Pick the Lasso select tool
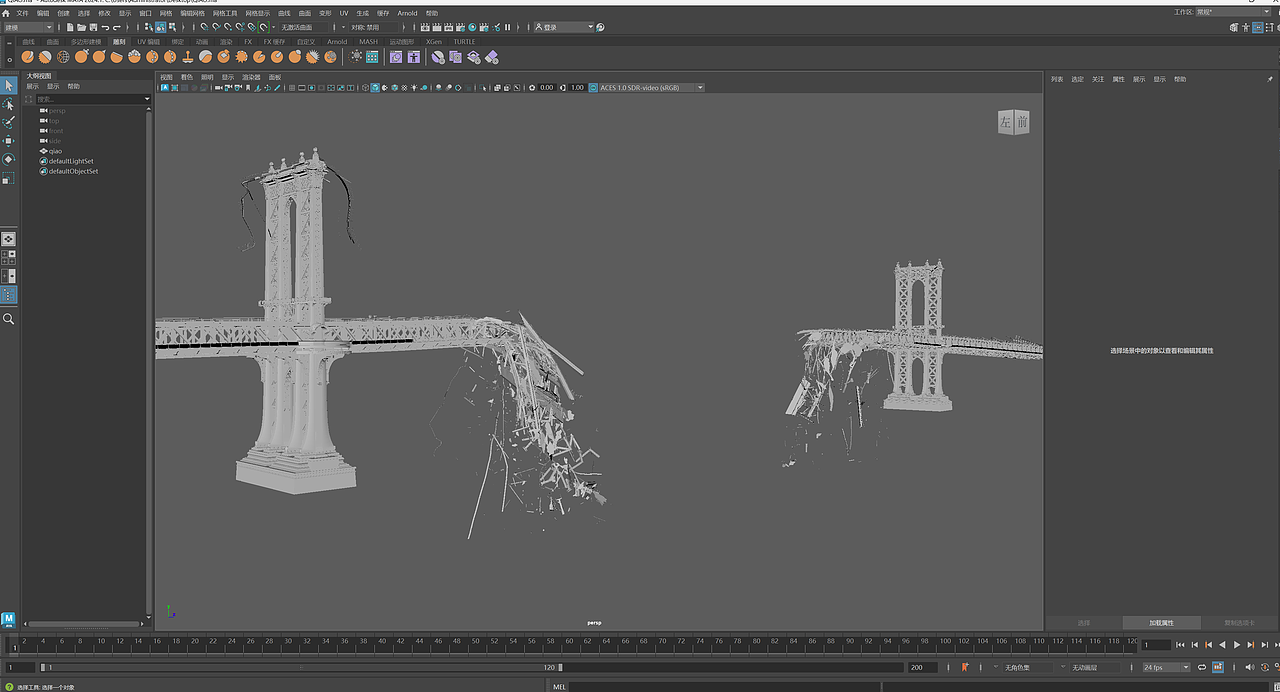This screenshot has width=1280, height=692. click(8, 104)
